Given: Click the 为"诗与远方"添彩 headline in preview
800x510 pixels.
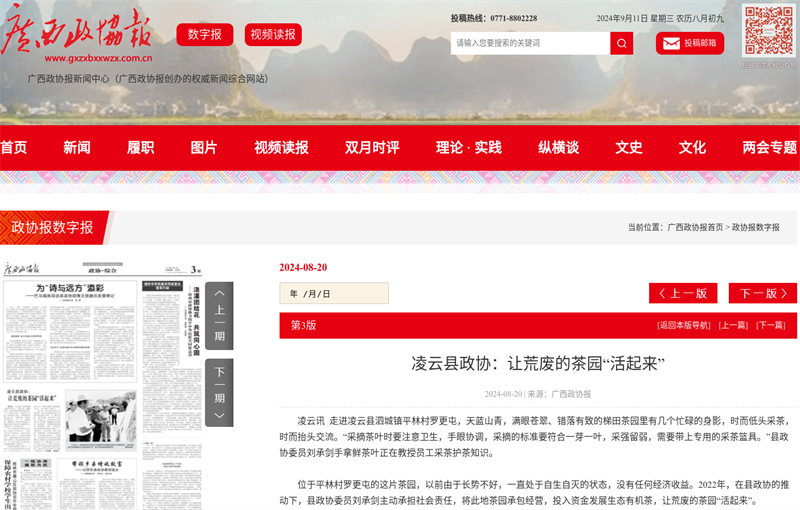Looking at the screenshot, I should [x=70, y=288].
